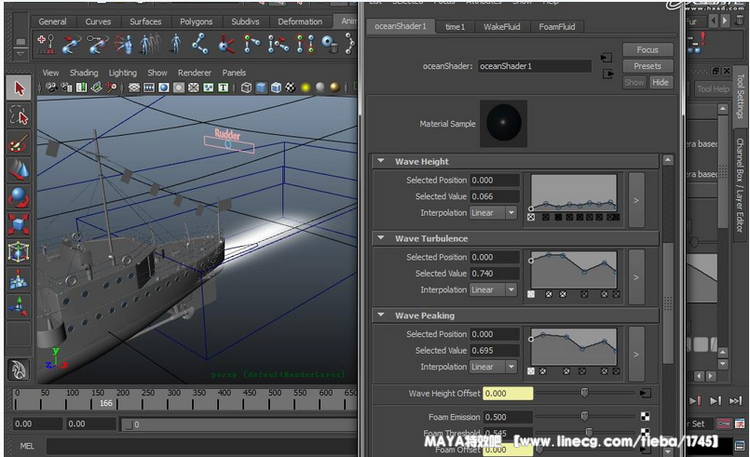
Task: Switch to the Polygons shelf tab
Action: (x=196, y=22)
